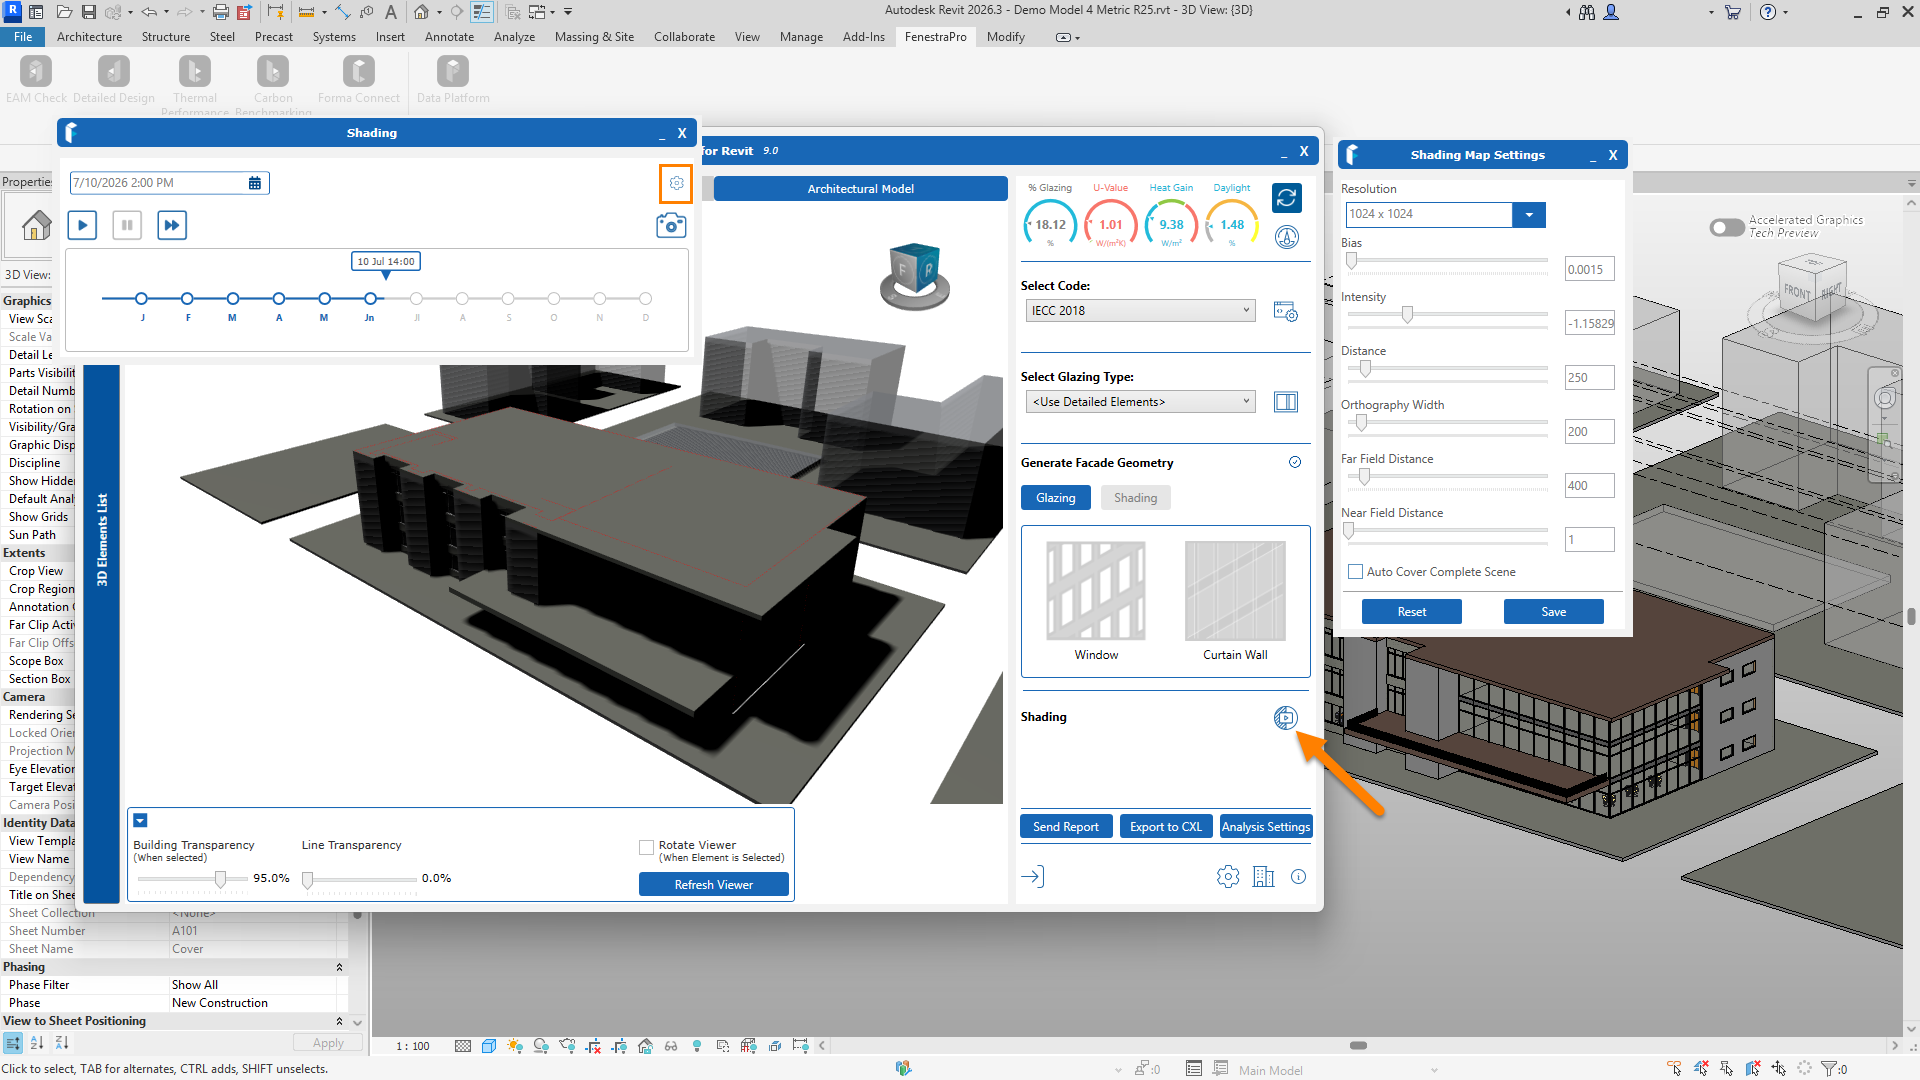
Task: Collapse the Phasing properties section
Action: coord(339,967)
